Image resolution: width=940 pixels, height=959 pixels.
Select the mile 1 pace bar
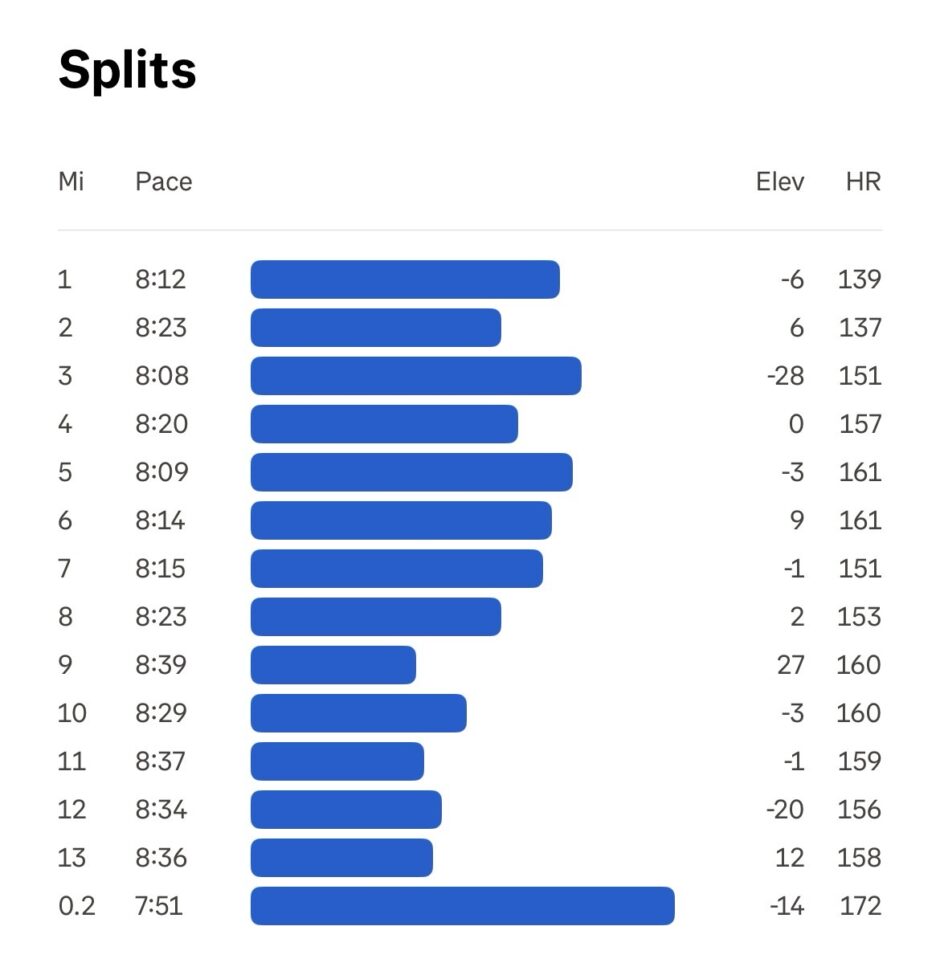[x=405, y=279]
